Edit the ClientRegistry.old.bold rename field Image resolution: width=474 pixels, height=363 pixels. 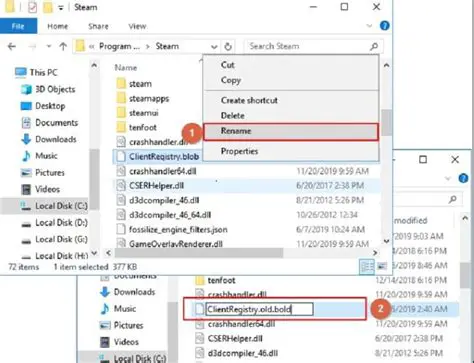259,309
